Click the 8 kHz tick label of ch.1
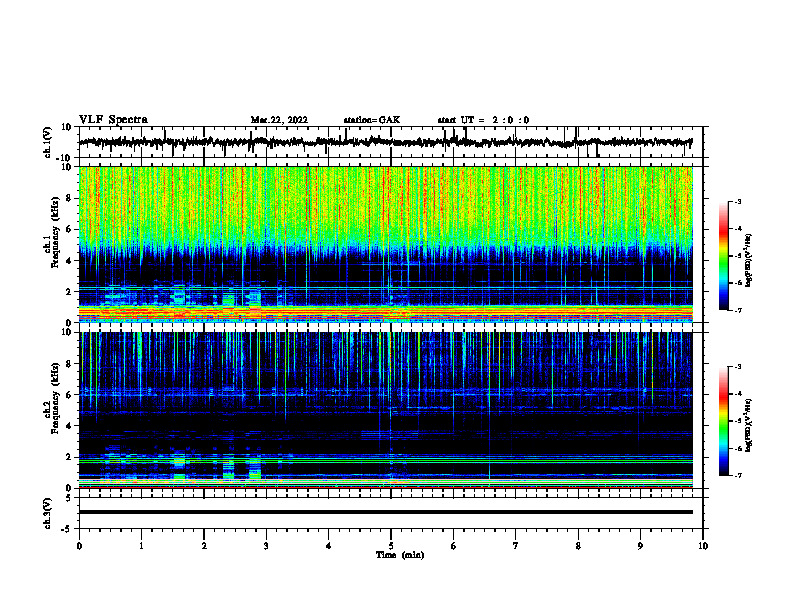Viewport: 792px width, 612px height. tap(69, 198)
